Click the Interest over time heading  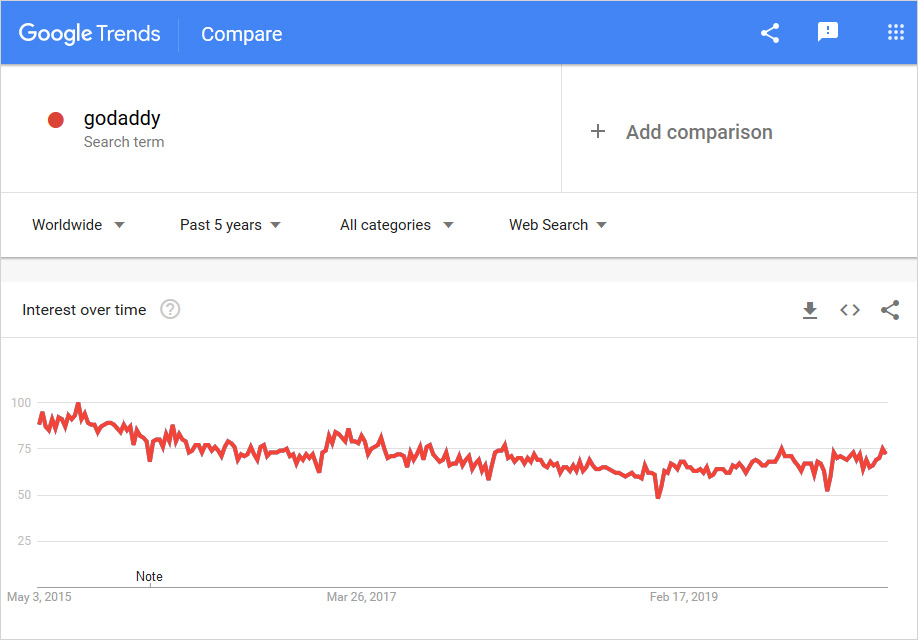point(84,310)
